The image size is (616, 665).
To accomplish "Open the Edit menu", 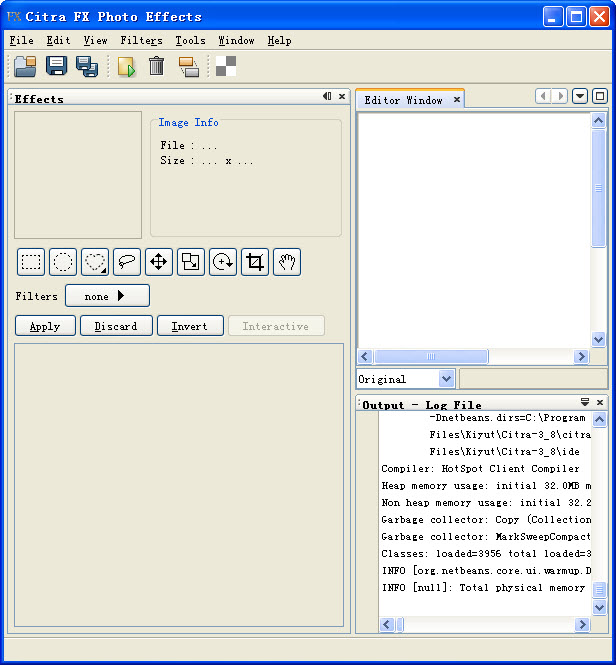I will (x=59, y=41).
